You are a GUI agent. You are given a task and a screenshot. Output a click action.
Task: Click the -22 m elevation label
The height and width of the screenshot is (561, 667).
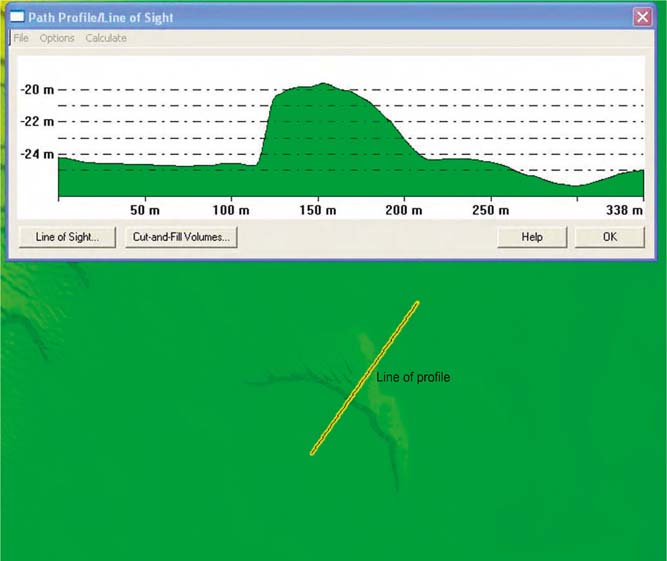pos(37,122)
